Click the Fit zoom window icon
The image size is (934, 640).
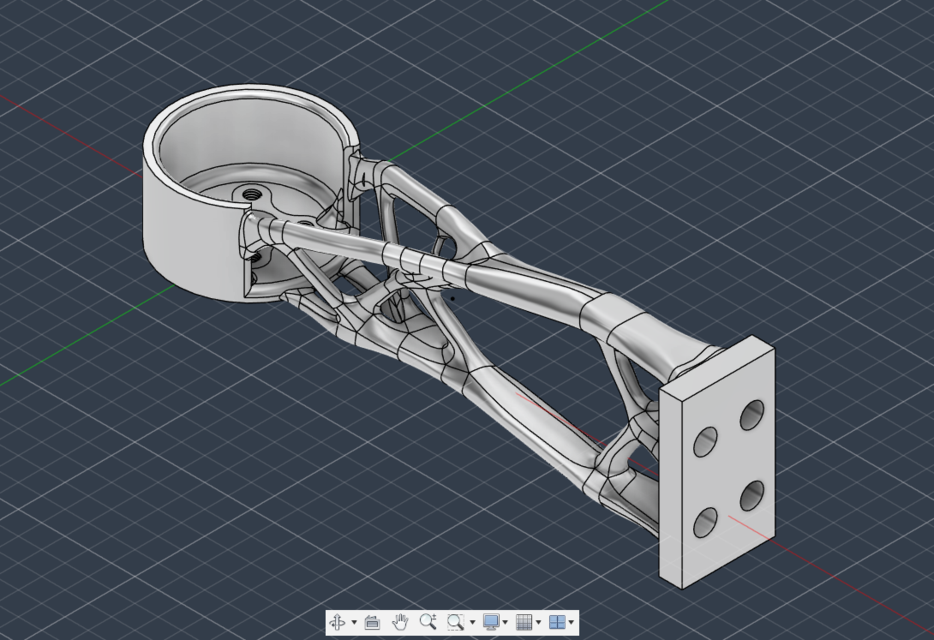point(454,621)
